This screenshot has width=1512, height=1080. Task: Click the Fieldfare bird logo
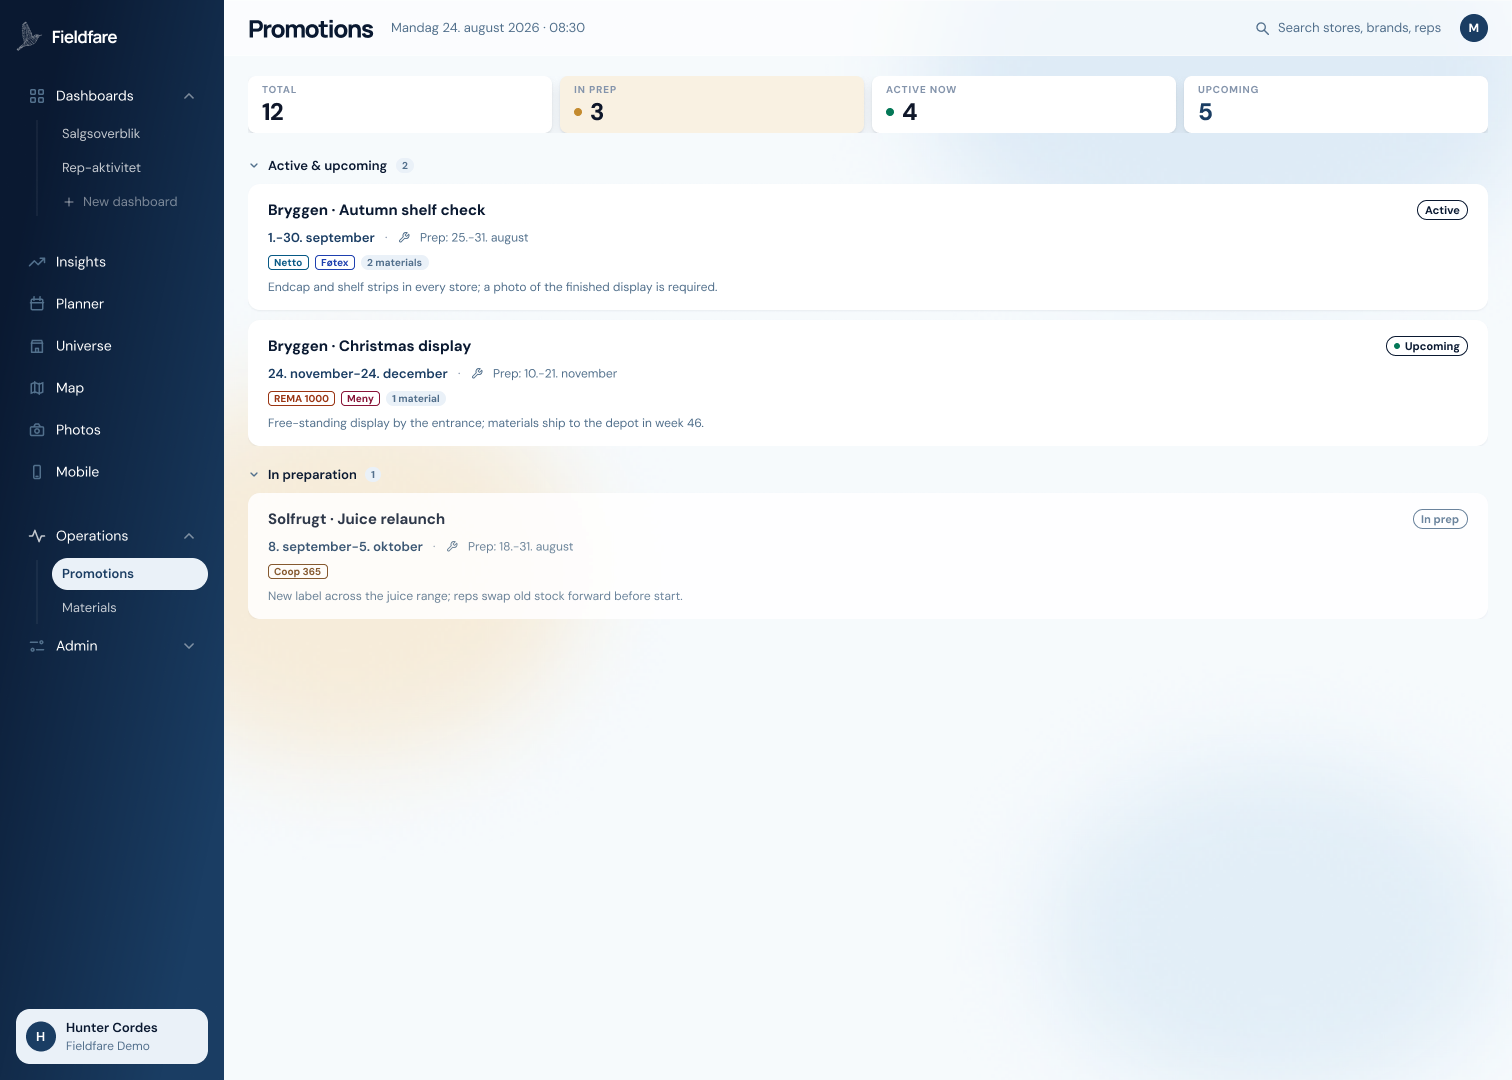28,37
